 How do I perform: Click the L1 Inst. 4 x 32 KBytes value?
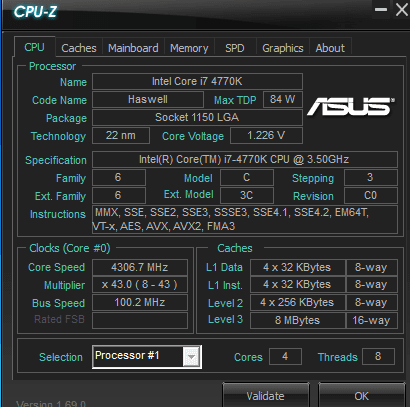(x=297, y=285)
